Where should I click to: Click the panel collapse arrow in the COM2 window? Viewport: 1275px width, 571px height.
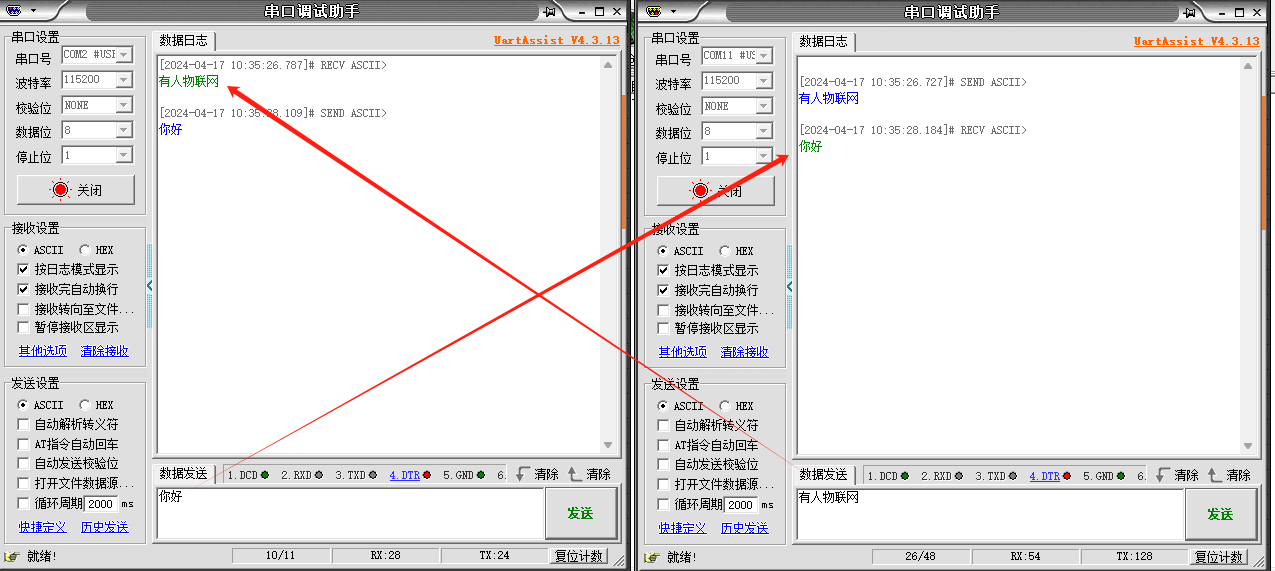tap(150, 286)
